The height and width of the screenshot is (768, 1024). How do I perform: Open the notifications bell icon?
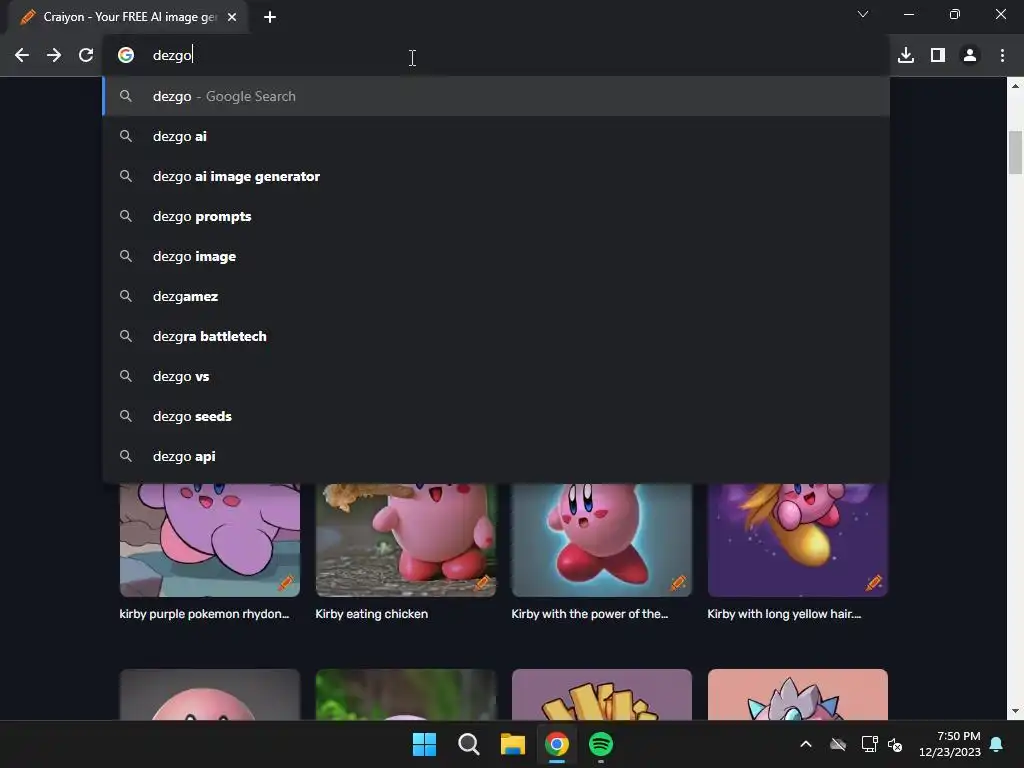(997, 744)
